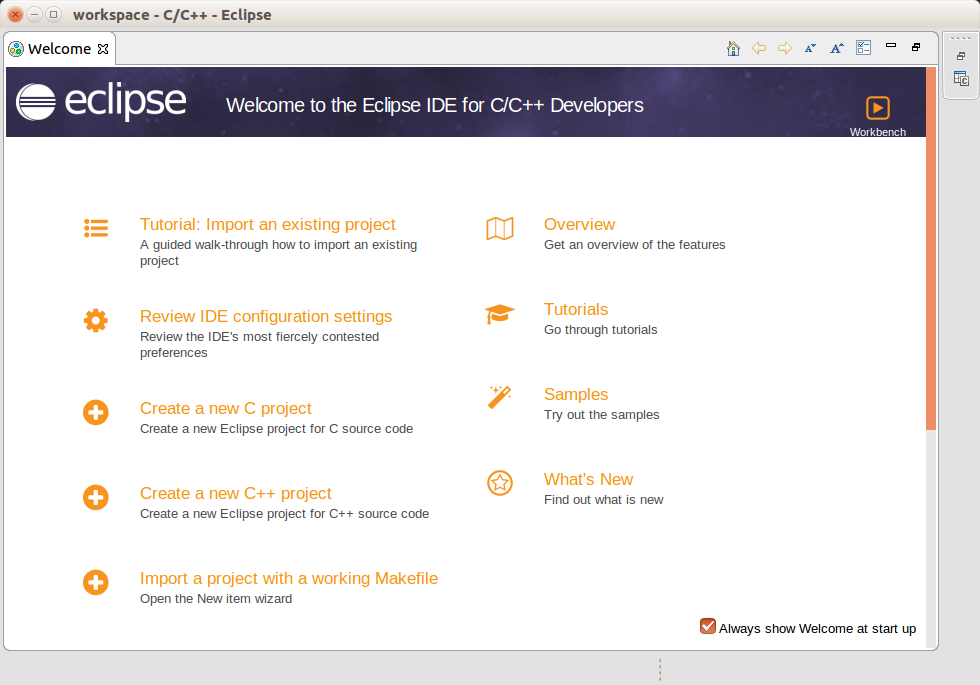Open Create a new C project link
This screenshot has width=980, height=685.
click(x=226, y=408)
